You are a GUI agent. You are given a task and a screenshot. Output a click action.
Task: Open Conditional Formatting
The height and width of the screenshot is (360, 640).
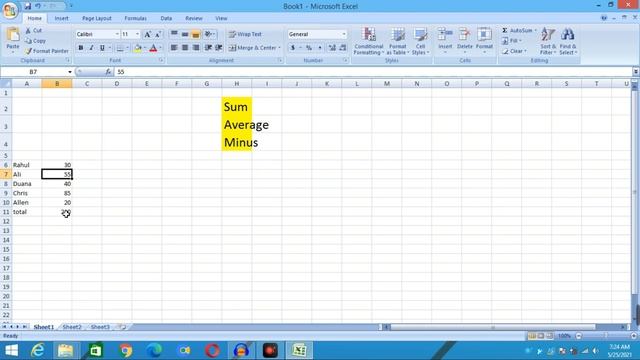(x=369, y=41)
